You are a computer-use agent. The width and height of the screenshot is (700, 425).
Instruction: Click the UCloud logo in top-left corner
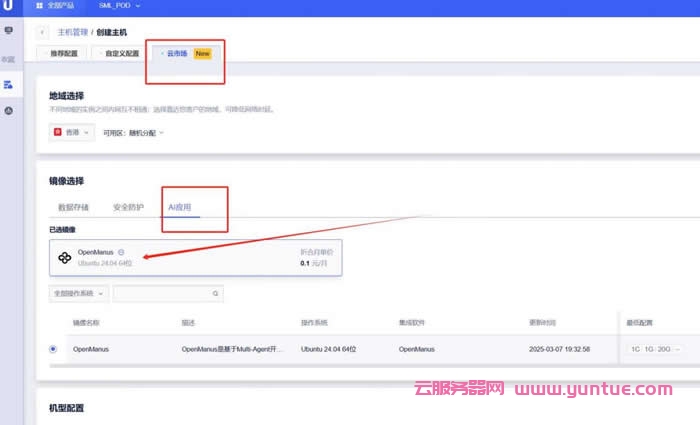coord(9,6)
